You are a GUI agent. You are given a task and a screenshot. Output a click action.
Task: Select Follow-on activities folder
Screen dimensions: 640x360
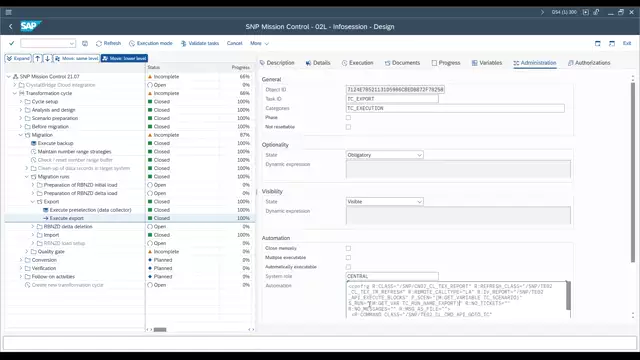point(53,277)
